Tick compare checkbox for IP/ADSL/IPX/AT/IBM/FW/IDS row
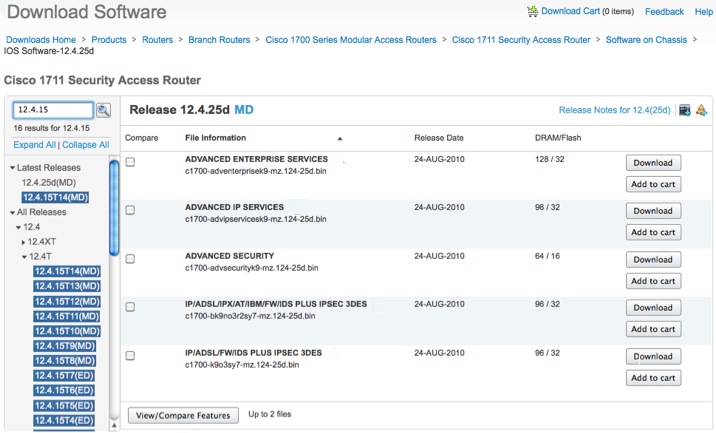 point(131,307)
